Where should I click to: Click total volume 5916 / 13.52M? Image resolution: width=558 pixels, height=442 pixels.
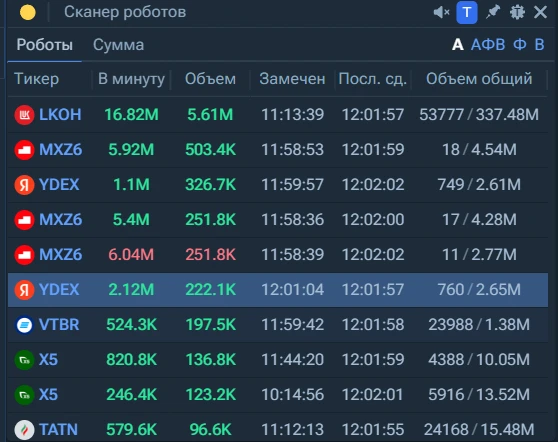pos(479,394)
